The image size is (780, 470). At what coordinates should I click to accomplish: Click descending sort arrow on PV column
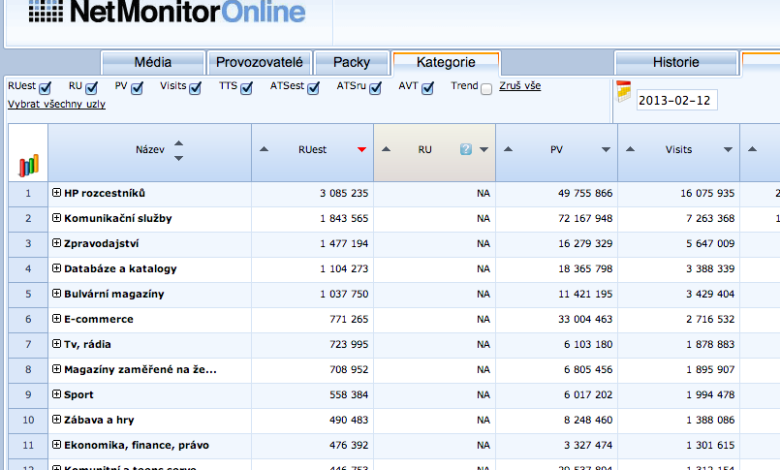point(606,150)
